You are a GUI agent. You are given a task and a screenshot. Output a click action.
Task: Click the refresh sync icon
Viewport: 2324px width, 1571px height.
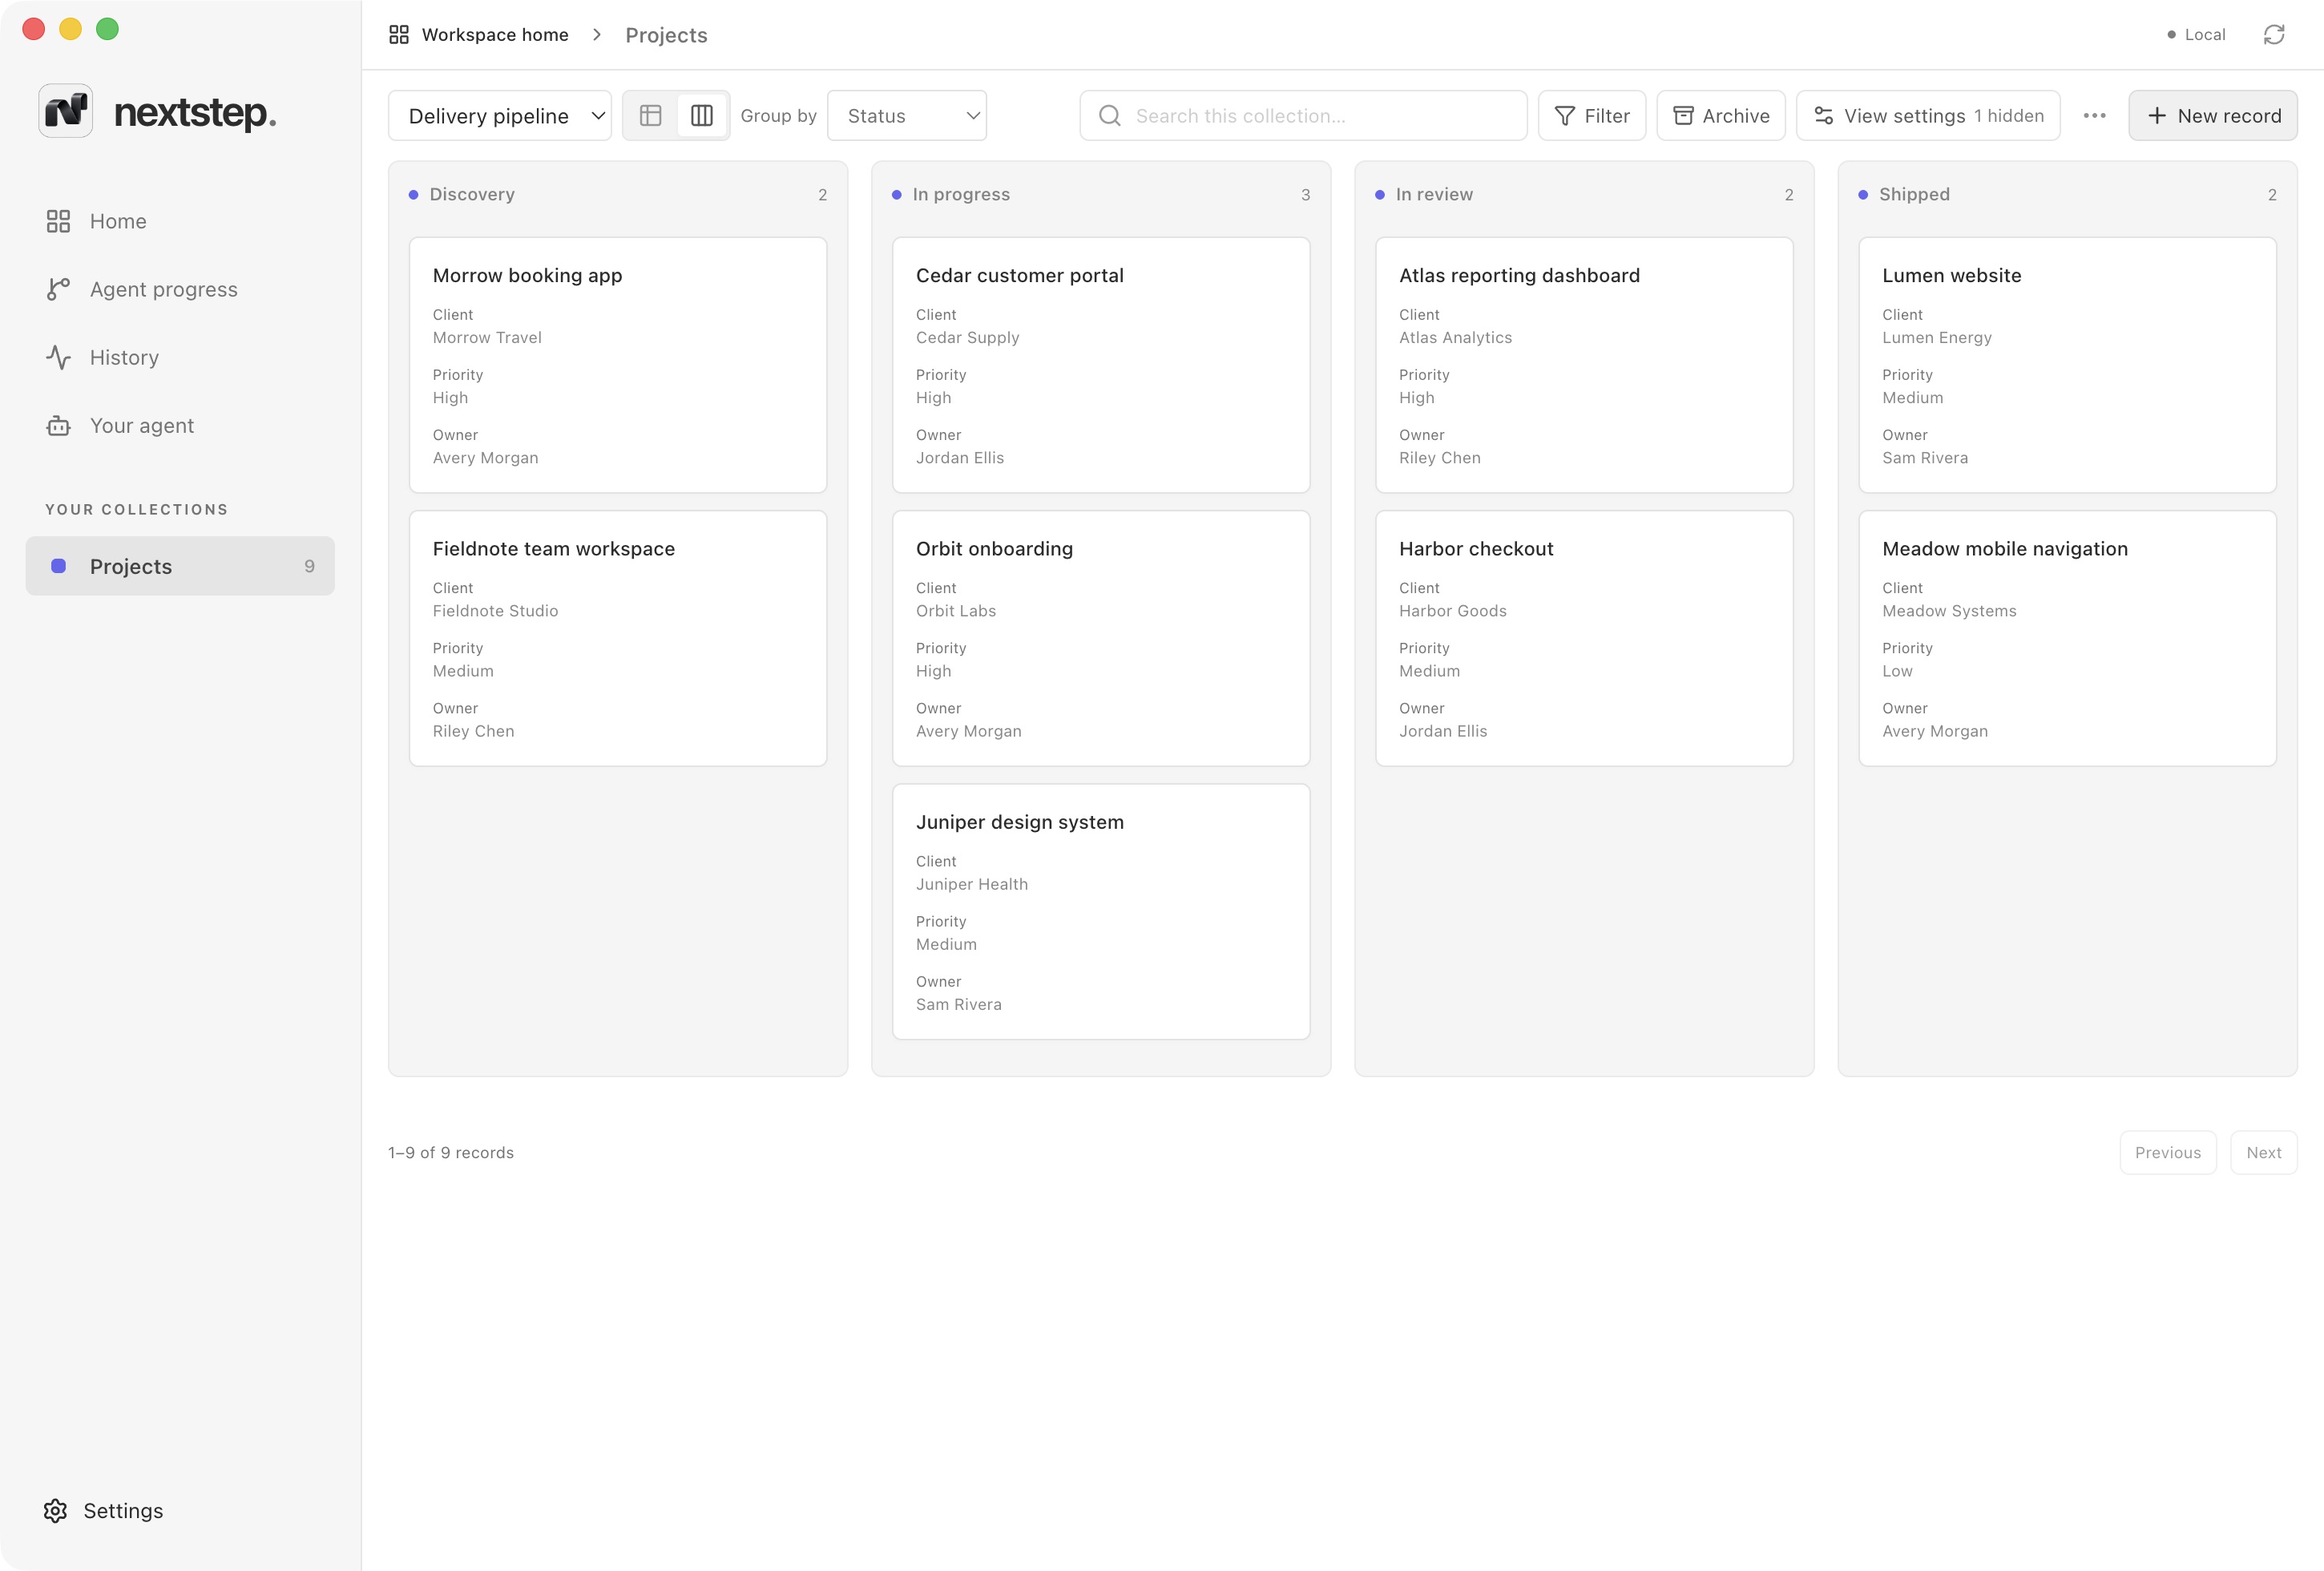2274,35
